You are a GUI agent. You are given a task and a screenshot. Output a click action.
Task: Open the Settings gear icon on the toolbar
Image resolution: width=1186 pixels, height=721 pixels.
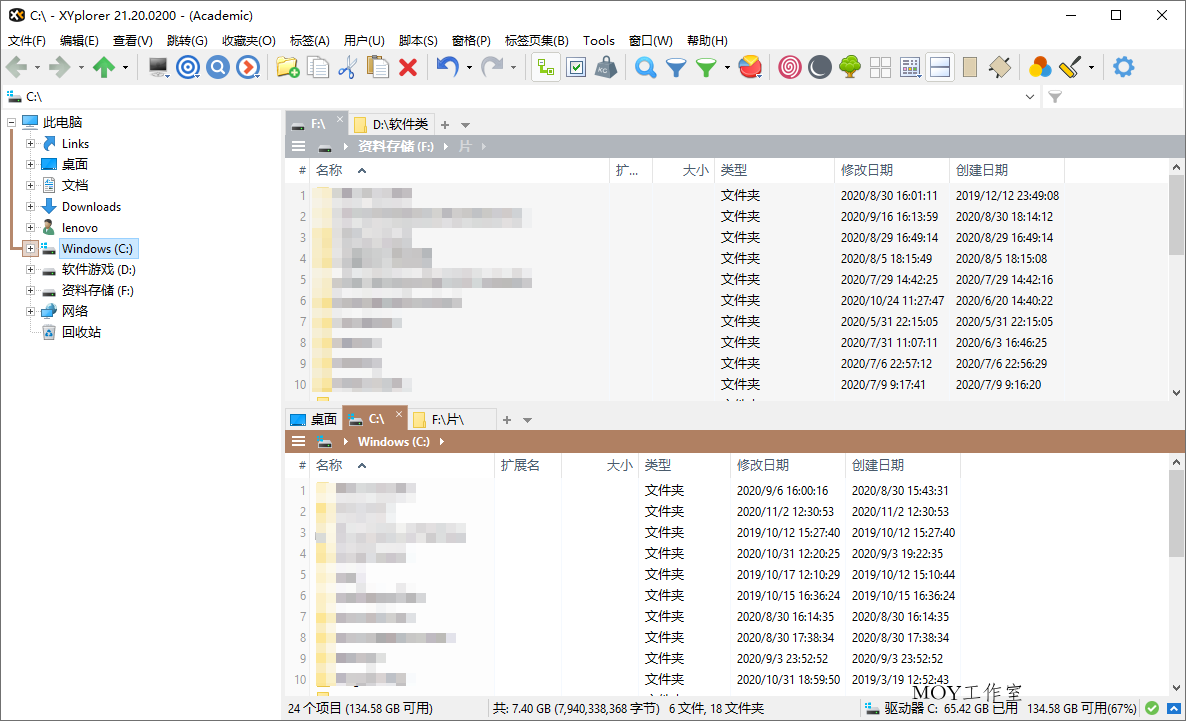1123,67
